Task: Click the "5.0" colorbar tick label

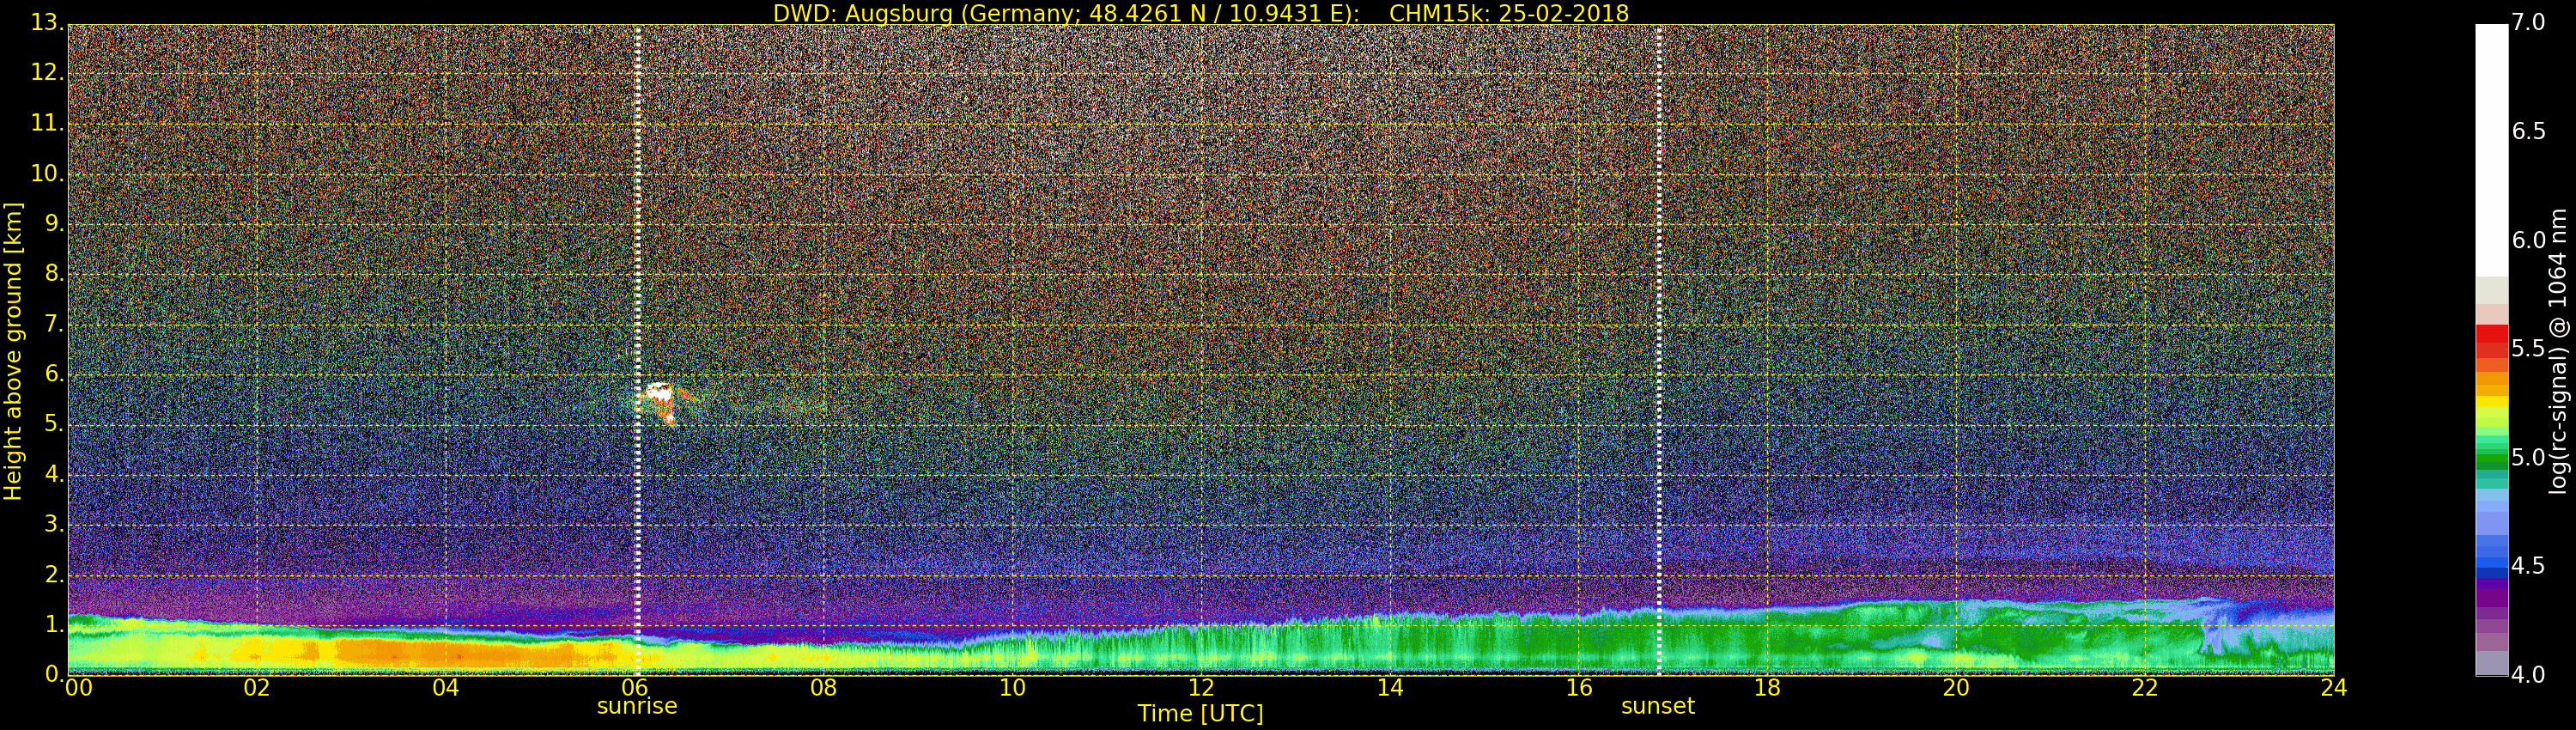Action: [2529, 457]
